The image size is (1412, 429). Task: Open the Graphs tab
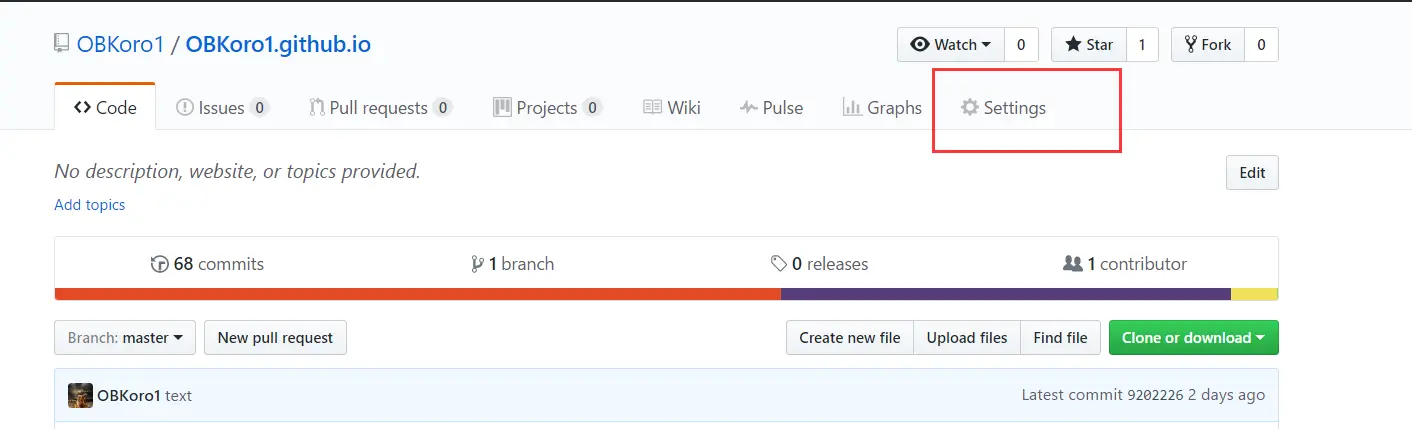click(882, 107)
